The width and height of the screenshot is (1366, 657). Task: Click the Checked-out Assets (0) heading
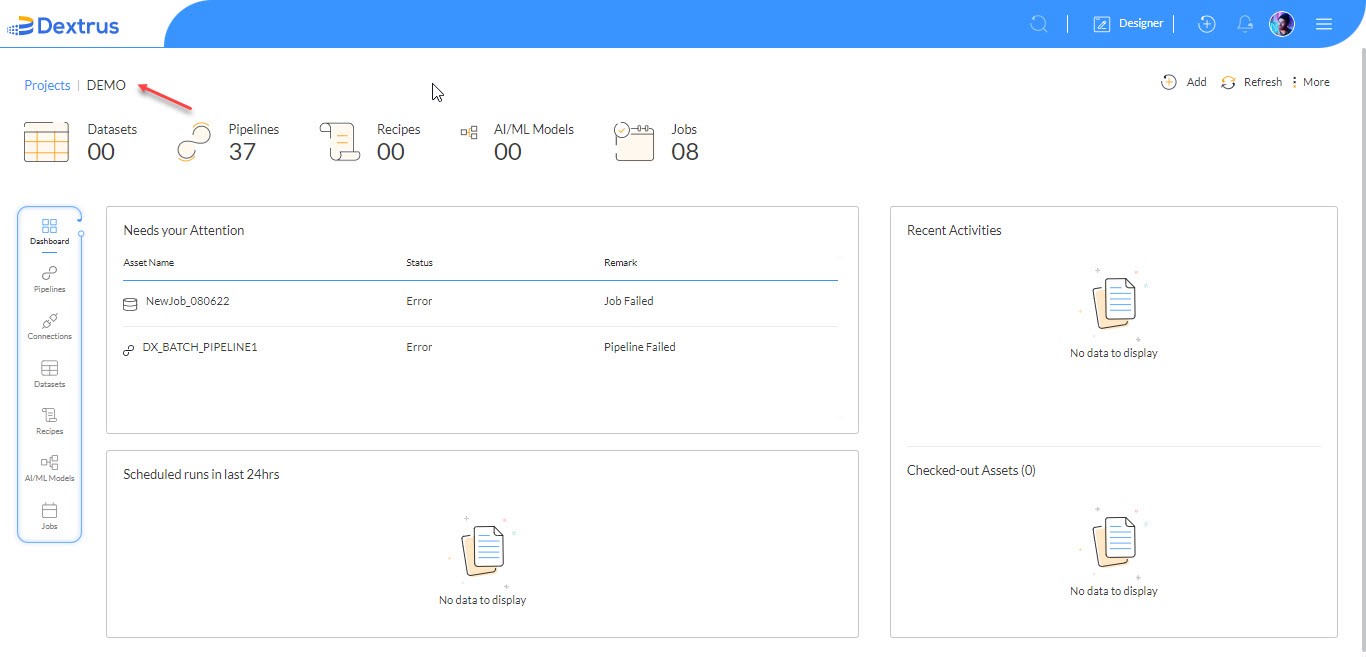(x=971, y=470)
